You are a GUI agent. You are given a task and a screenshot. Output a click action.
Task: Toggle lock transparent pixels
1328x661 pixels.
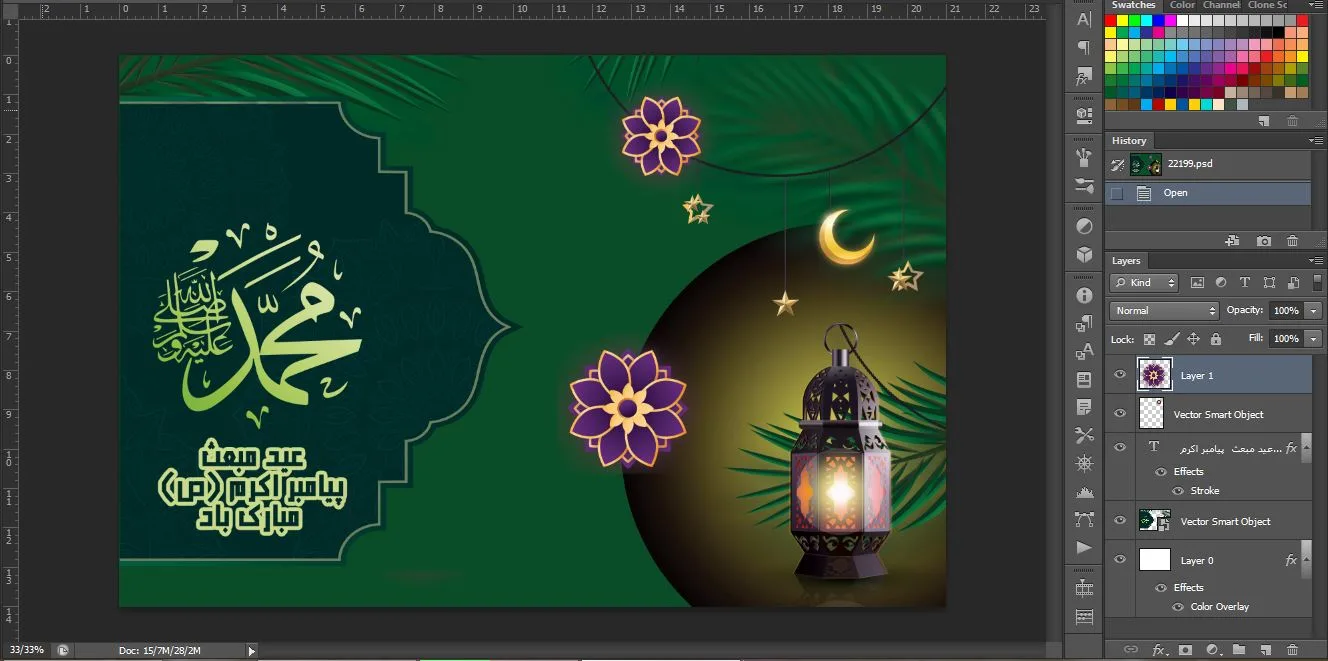tap(1150, 339)
